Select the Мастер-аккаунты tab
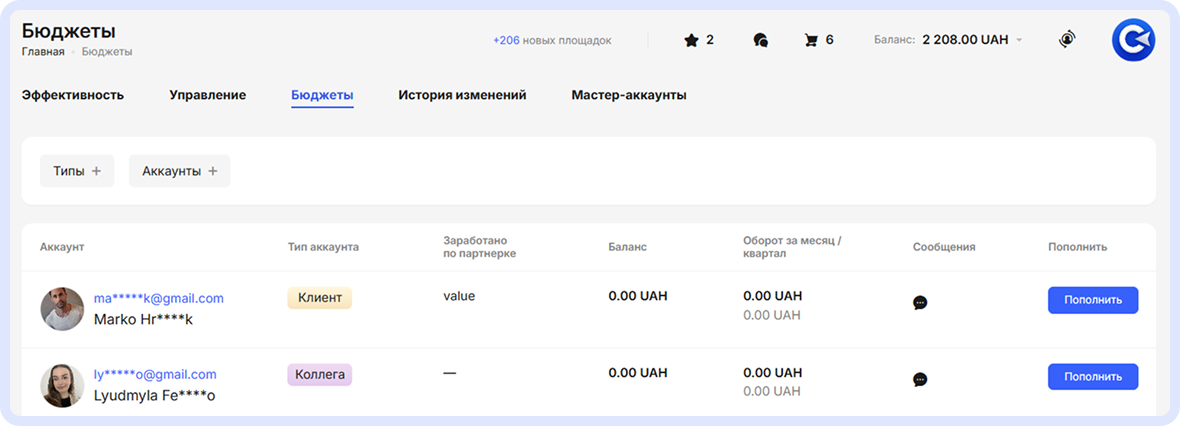Image resolution: width=1180 pixels, height=426 pixels. coord(629,95)
